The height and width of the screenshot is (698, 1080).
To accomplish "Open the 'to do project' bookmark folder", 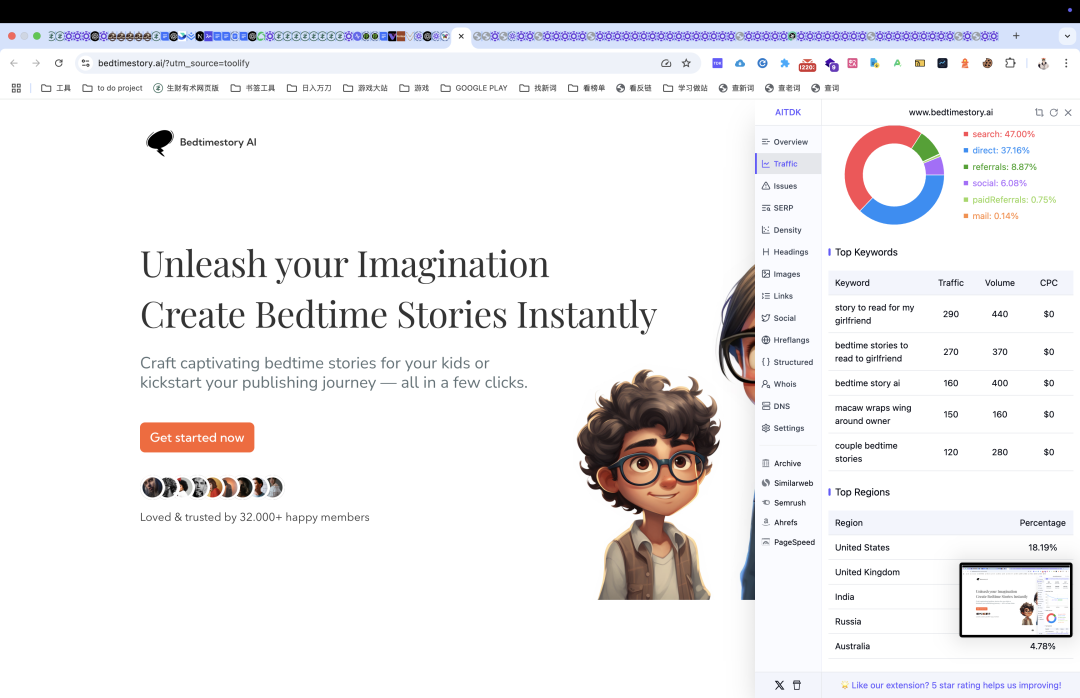I will (112, 88).
